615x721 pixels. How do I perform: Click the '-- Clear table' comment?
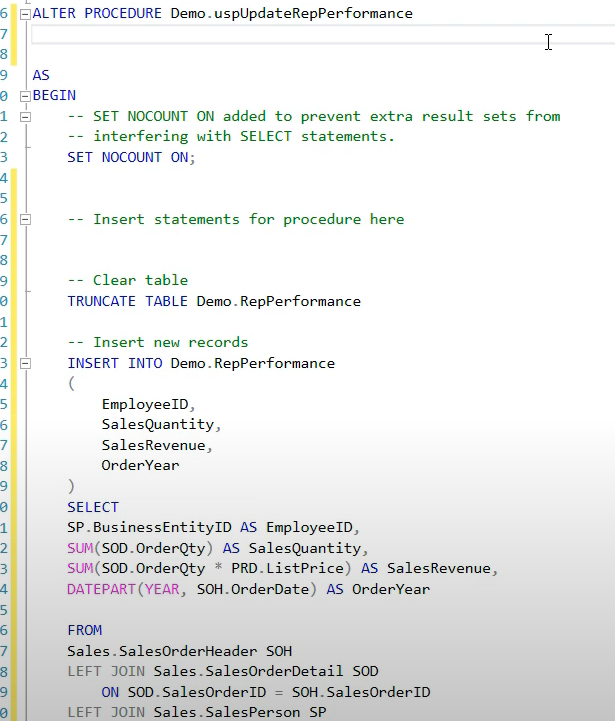point(128,280)
